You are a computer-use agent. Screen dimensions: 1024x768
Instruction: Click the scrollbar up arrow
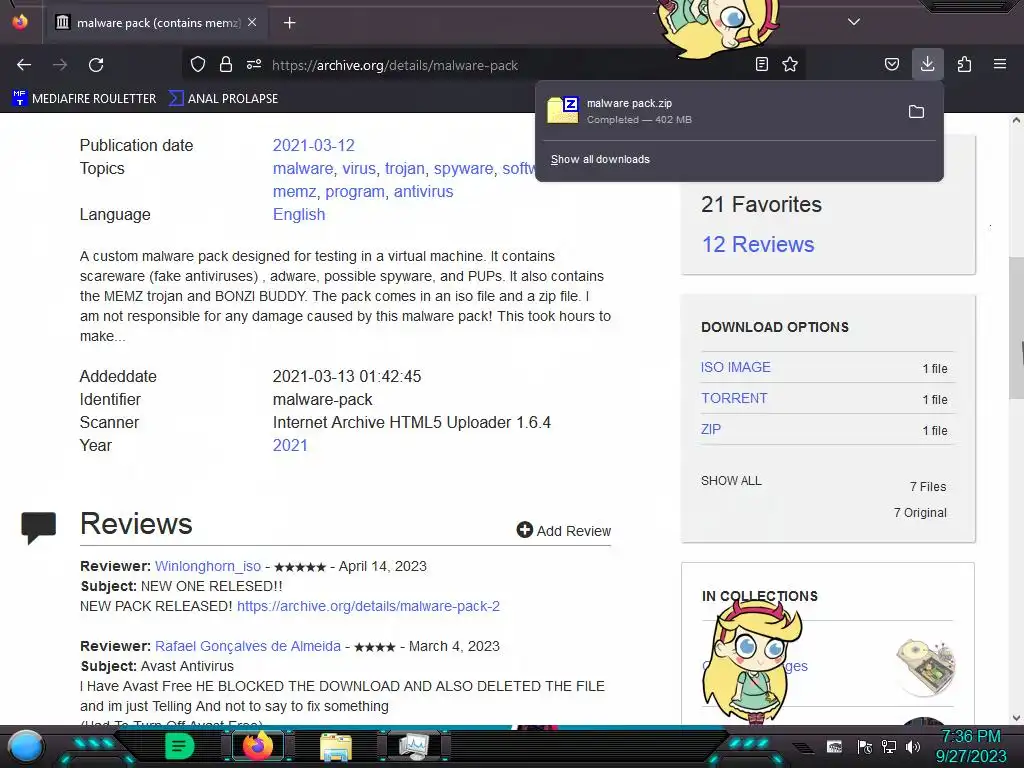click(1016, 120)
